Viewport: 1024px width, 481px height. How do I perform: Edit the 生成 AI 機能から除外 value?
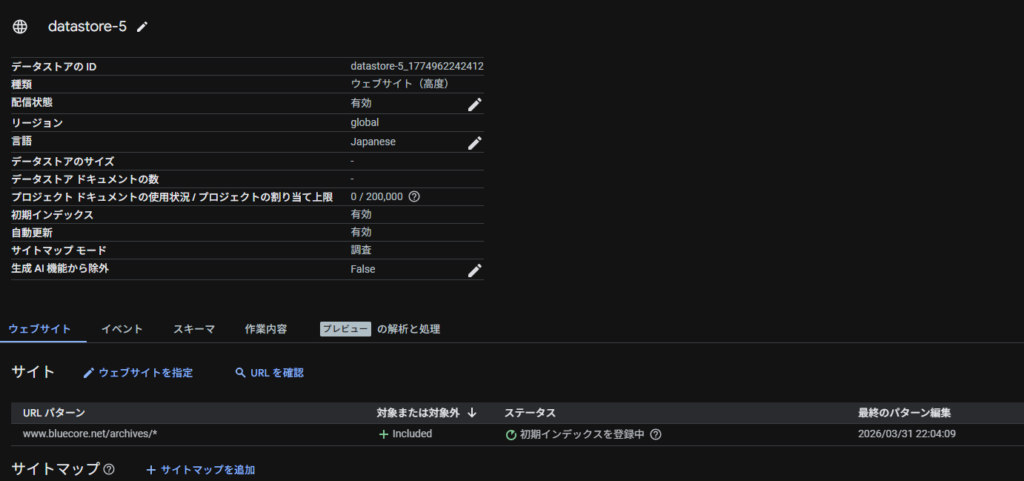click(475, 270)
